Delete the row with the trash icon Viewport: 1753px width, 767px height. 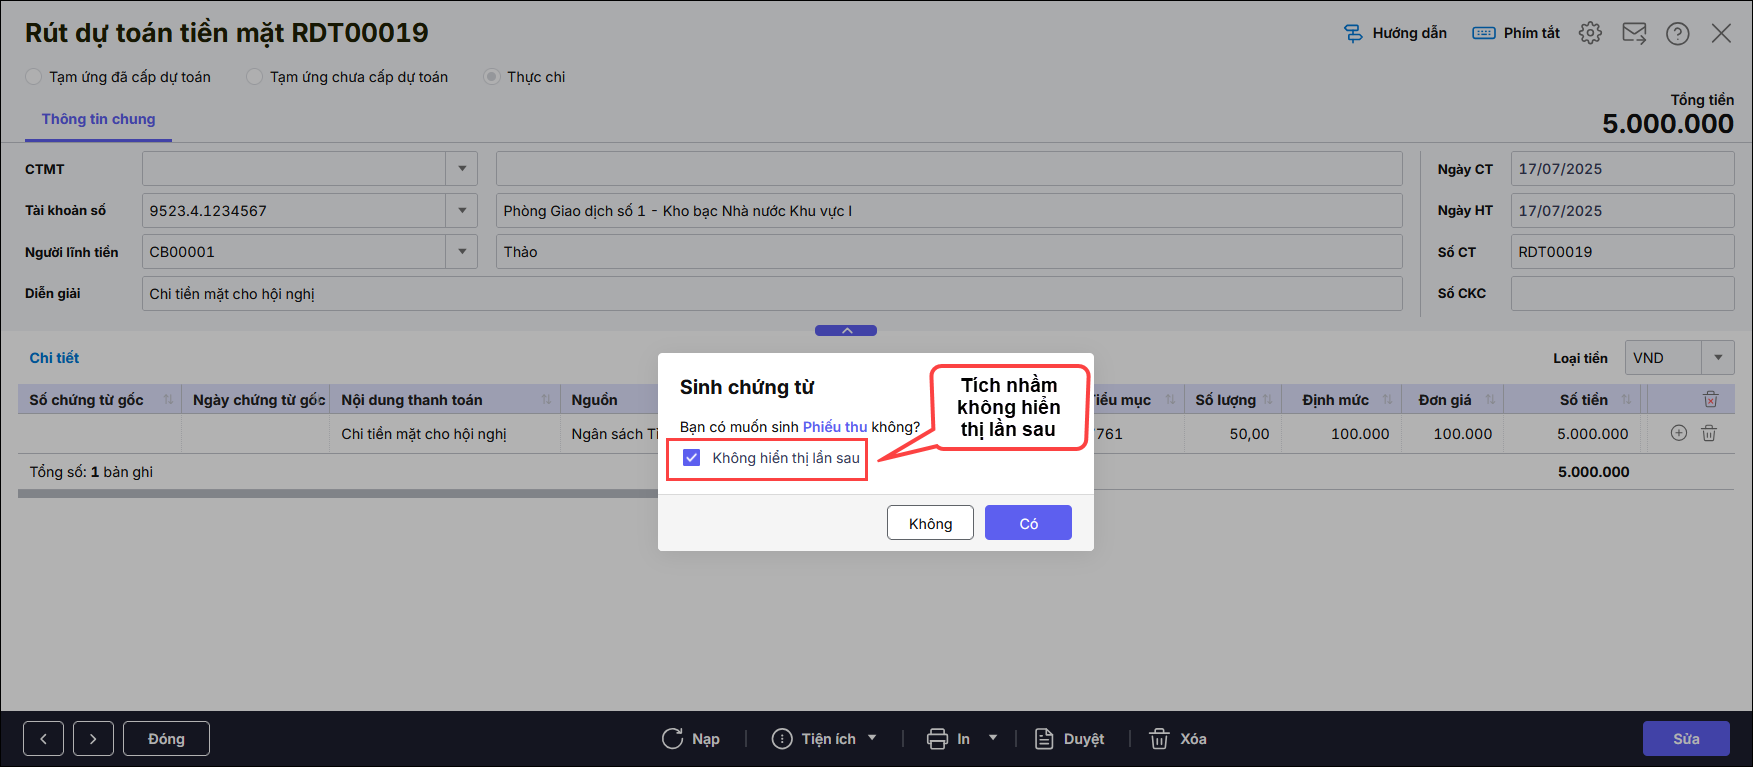1709,433
